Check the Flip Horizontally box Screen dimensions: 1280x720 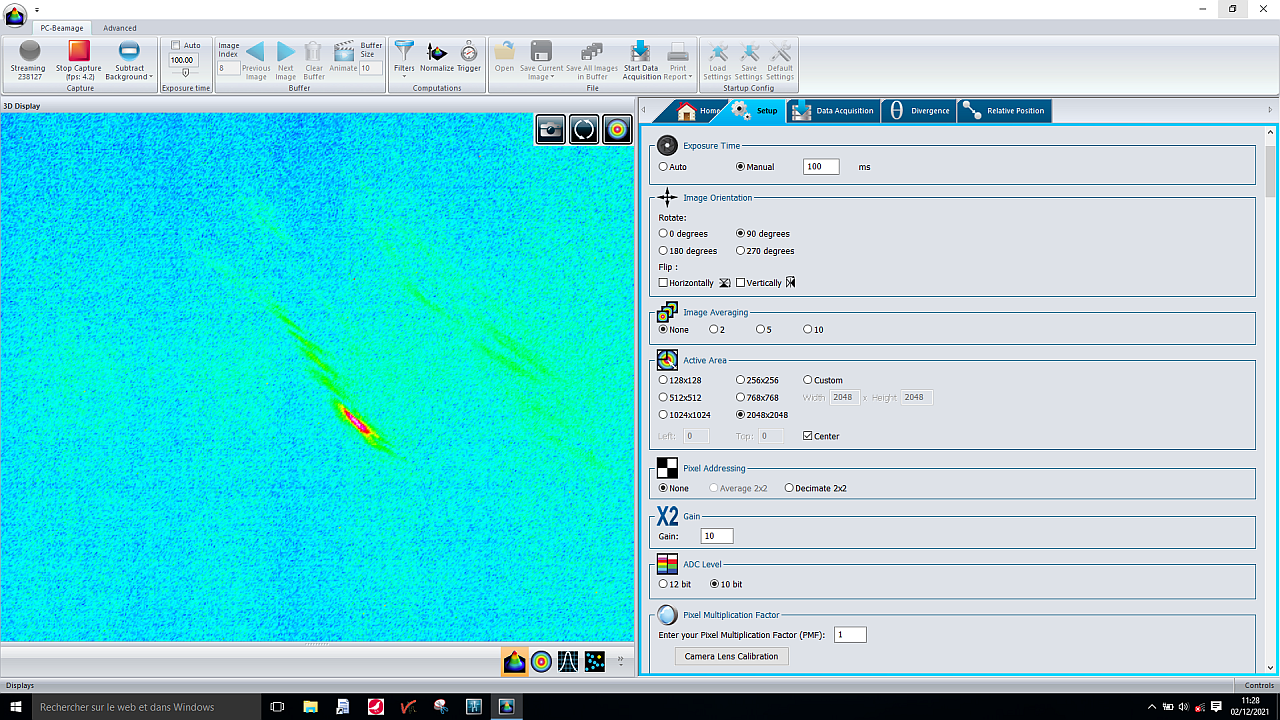[663, 283]
